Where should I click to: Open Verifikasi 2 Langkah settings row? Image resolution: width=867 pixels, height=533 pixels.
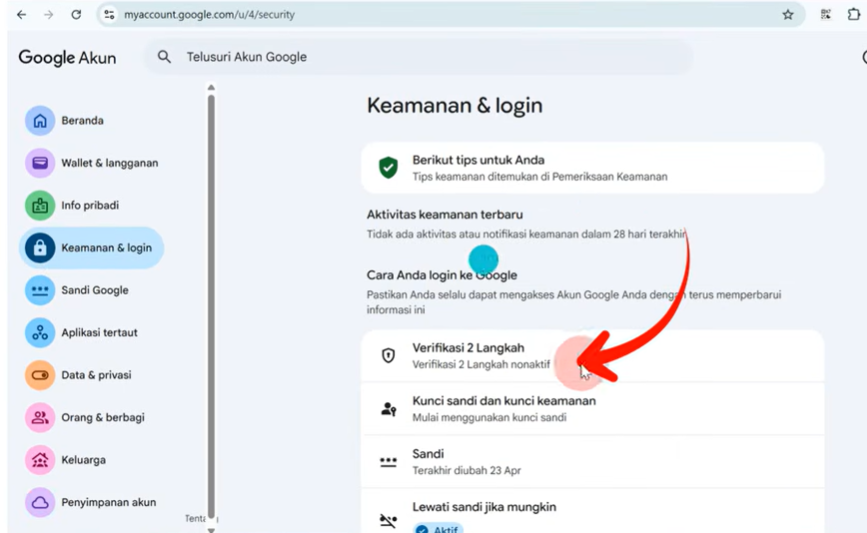tap(593, 356)
